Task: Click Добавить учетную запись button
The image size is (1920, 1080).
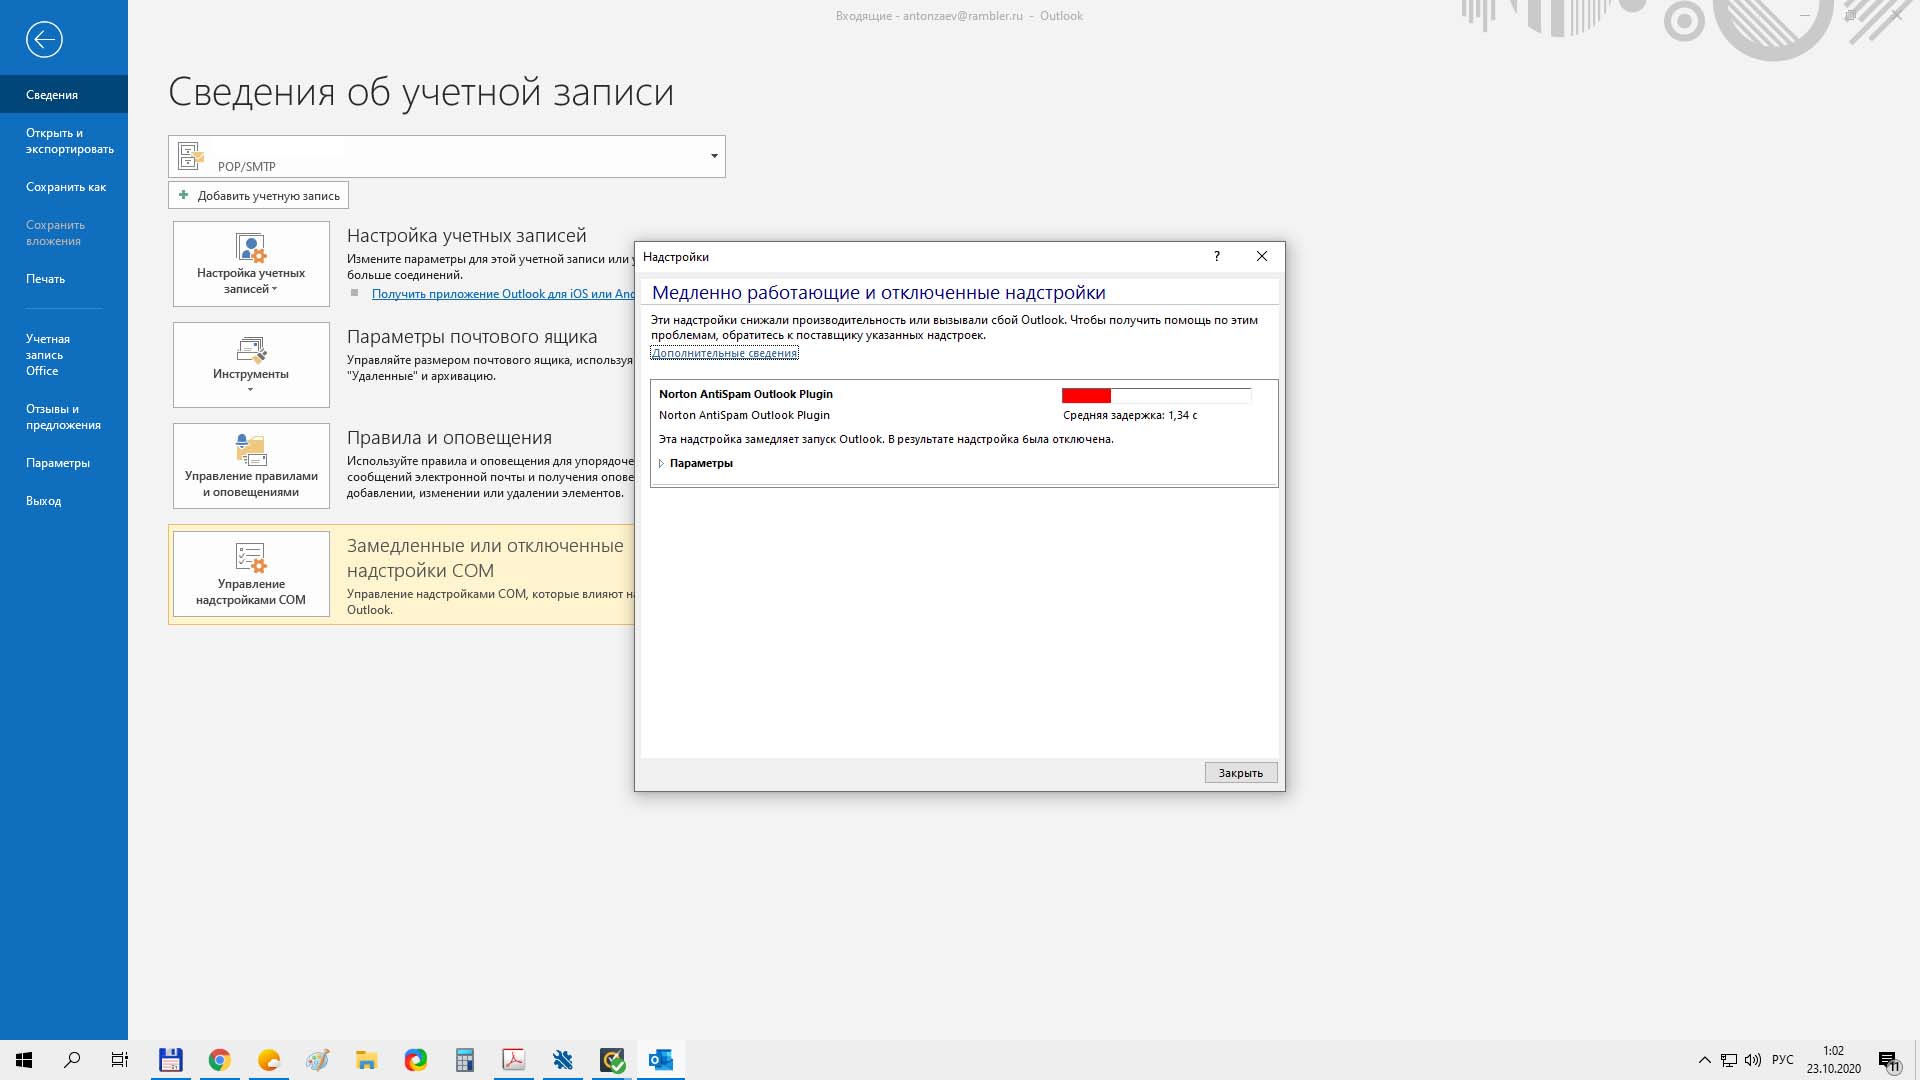Action: [258, 195]
